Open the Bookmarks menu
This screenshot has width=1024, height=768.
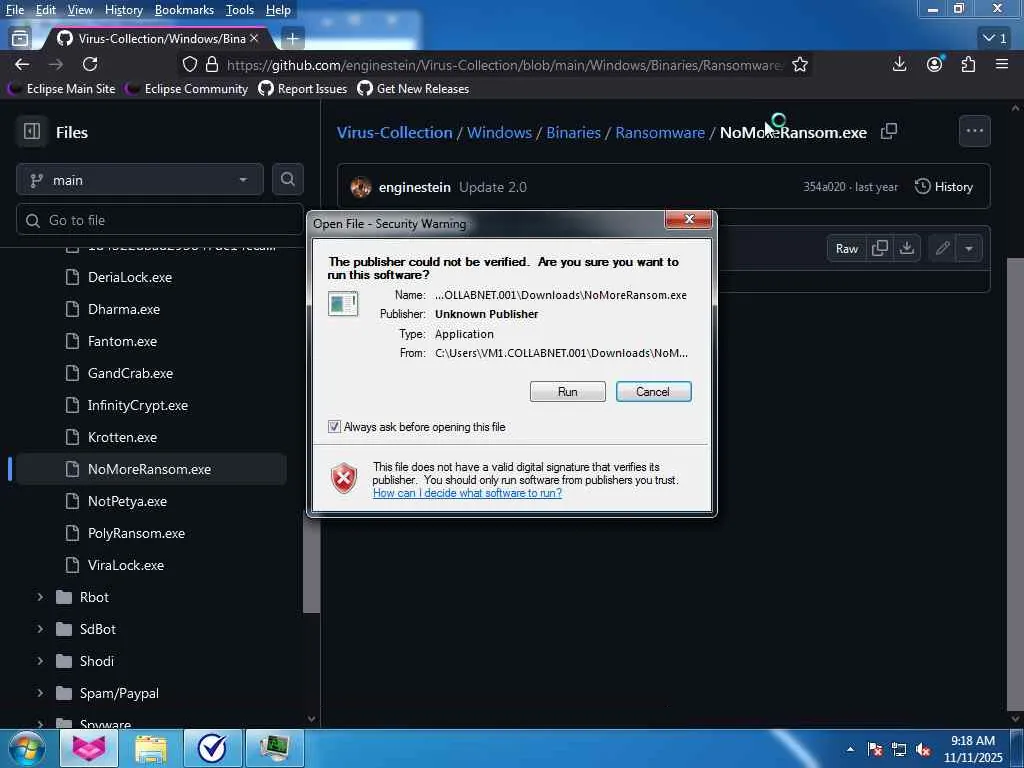click(x=184, y=10)
